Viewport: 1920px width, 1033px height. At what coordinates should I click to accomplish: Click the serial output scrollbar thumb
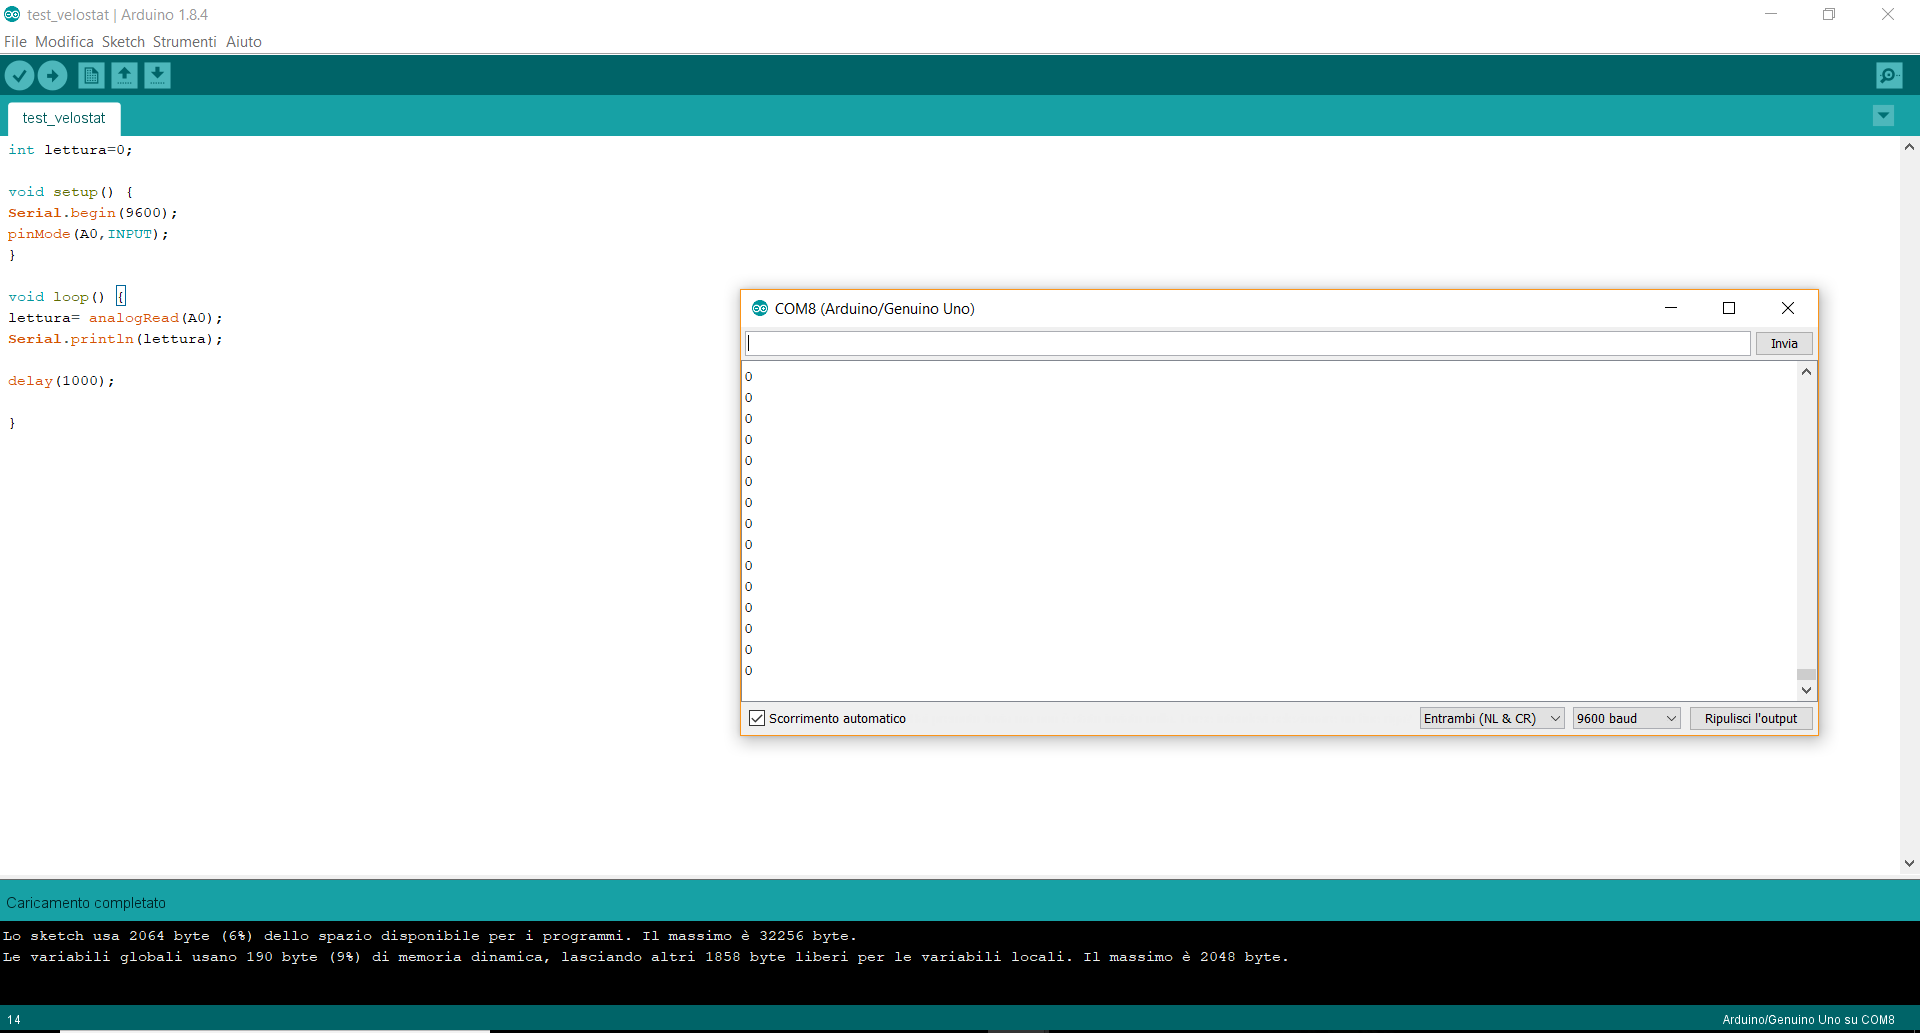coord(1806,674)
